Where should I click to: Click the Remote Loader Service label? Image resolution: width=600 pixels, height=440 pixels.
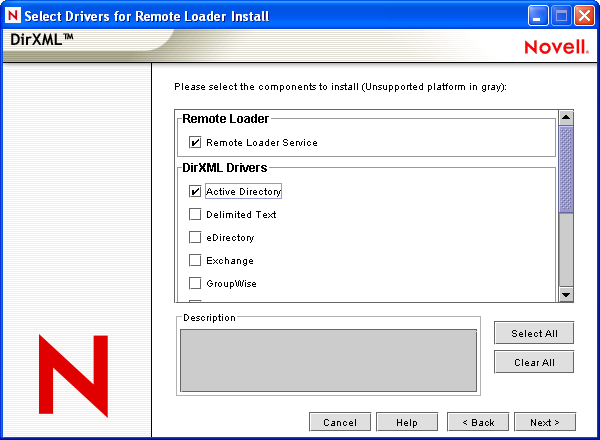coord(262,143)
